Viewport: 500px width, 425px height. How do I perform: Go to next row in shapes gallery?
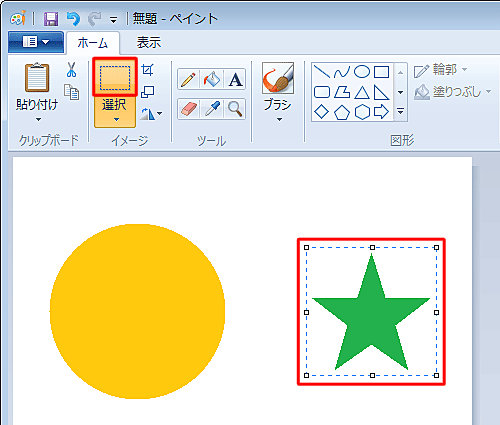[401, 92]
